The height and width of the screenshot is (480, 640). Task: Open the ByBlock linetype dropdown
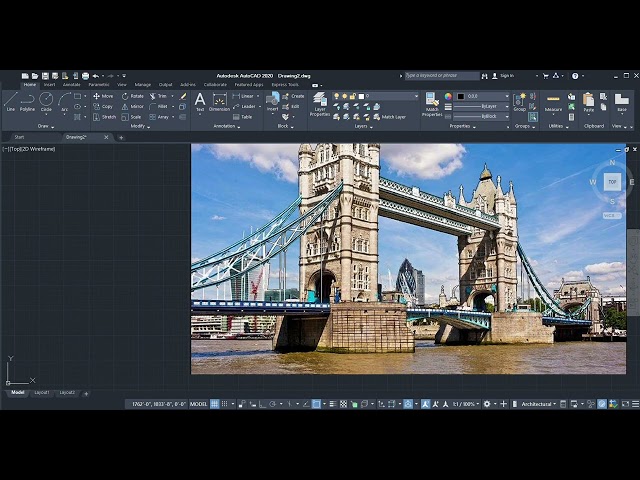pyautogui.click(x=481, y=117)
